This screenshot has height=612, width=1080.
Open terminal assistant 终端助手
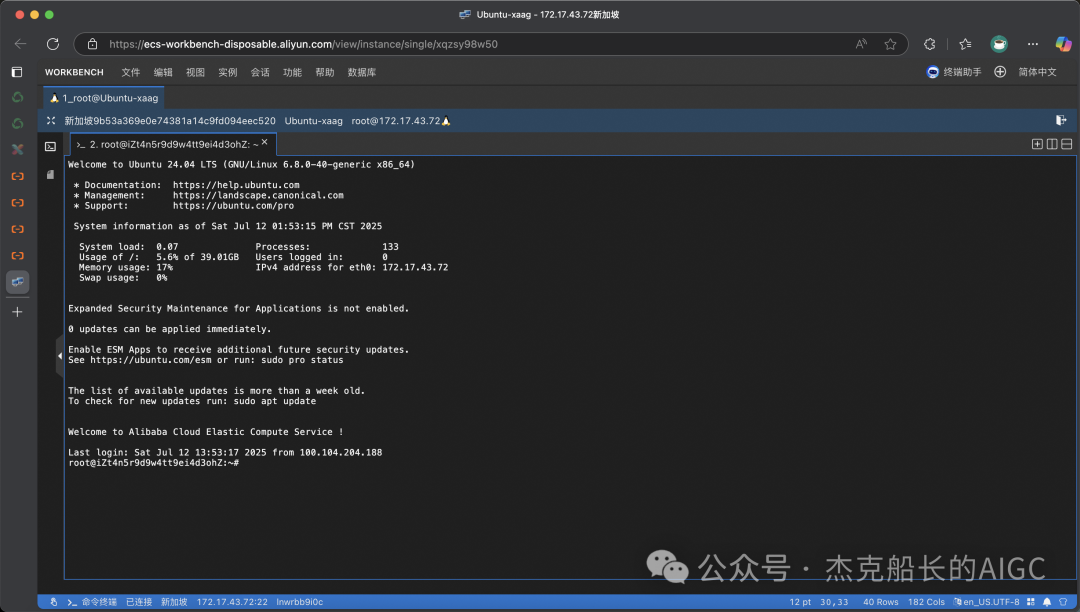coord(954,72)
